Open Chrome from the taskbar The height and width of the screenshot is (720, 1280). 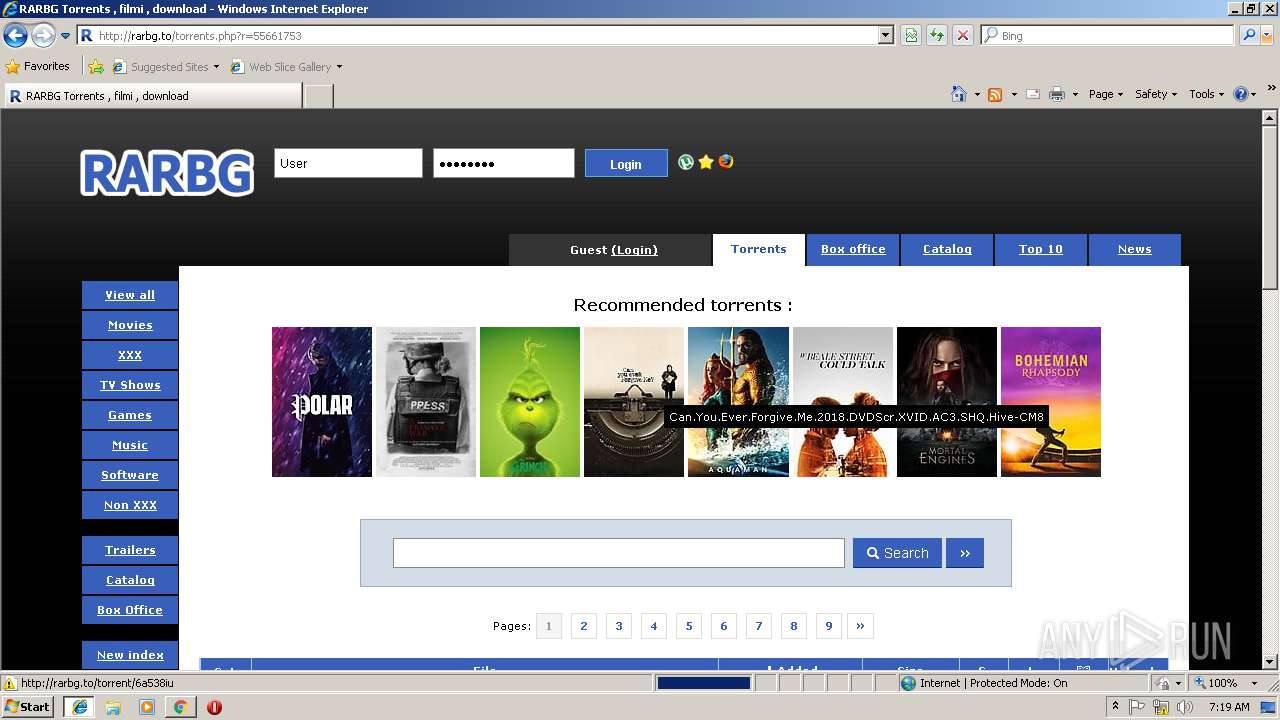180,707
